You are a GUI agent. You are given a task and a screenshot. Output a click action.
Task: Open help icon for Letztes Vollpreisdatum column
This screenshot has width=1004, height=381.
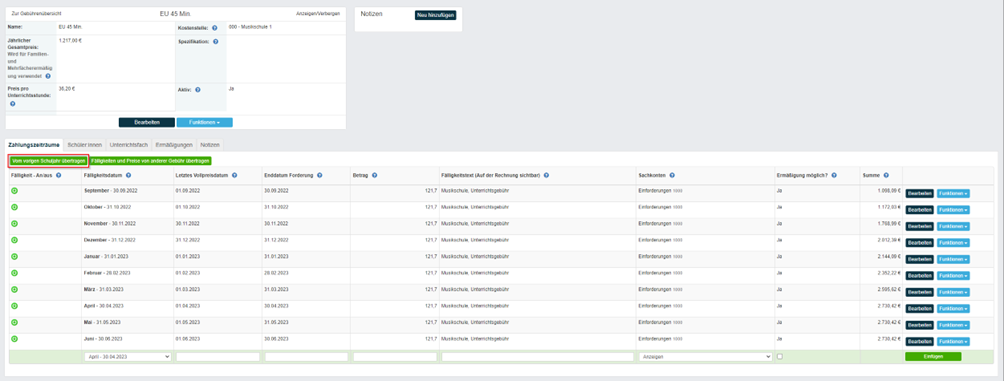coord(234,175)
